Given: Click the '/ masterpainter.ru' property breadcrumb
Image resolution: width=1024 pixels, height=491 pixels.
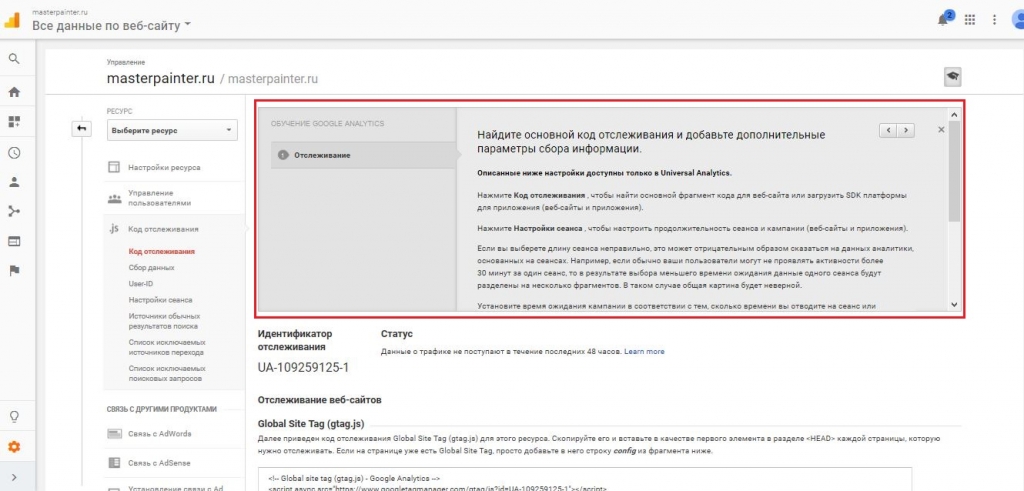Looking at the screenshot, I should coord(269,79).
